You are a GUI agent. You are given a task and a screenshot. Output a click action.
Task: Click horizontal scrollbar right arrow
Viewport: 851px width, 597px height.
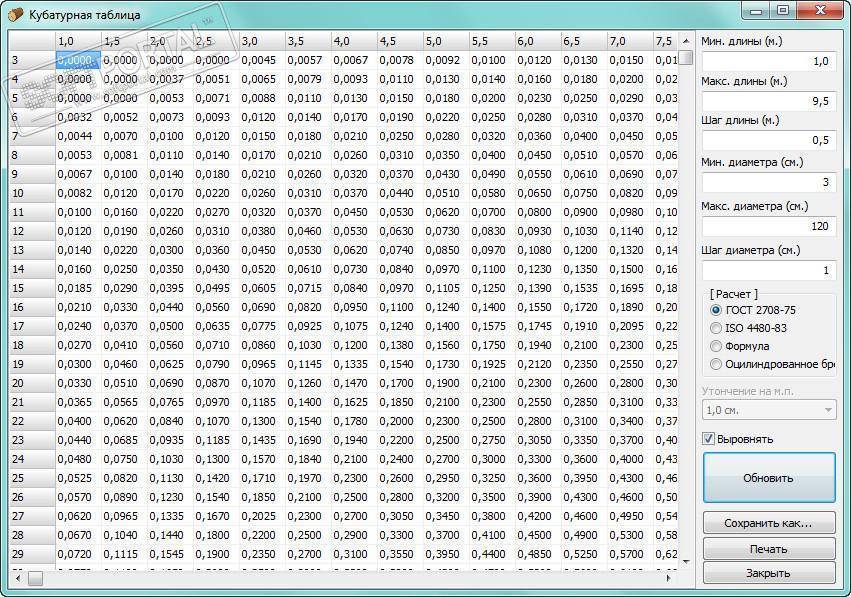pyautogui.click(x=669, y=579)
